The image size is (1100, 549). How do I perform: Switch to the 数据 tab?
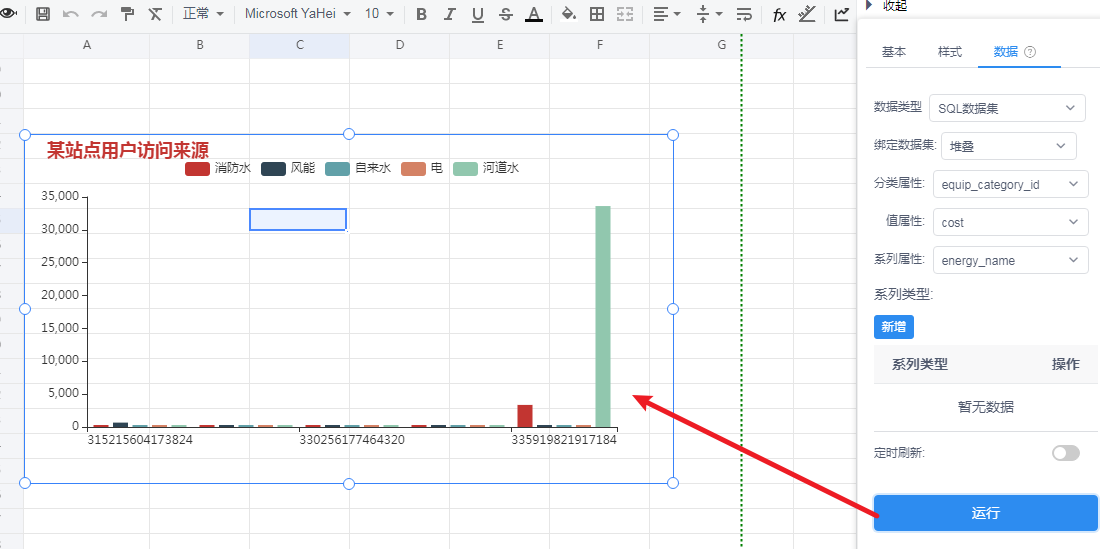(x=1005, y=52)
